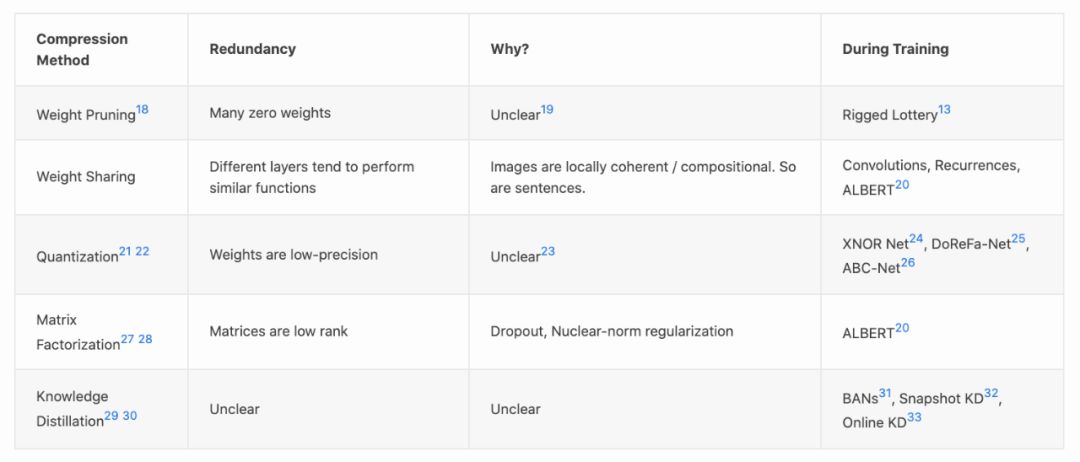
Task: Open footnote 20 in the Matrix Factorization row
Action: point(902,328)
